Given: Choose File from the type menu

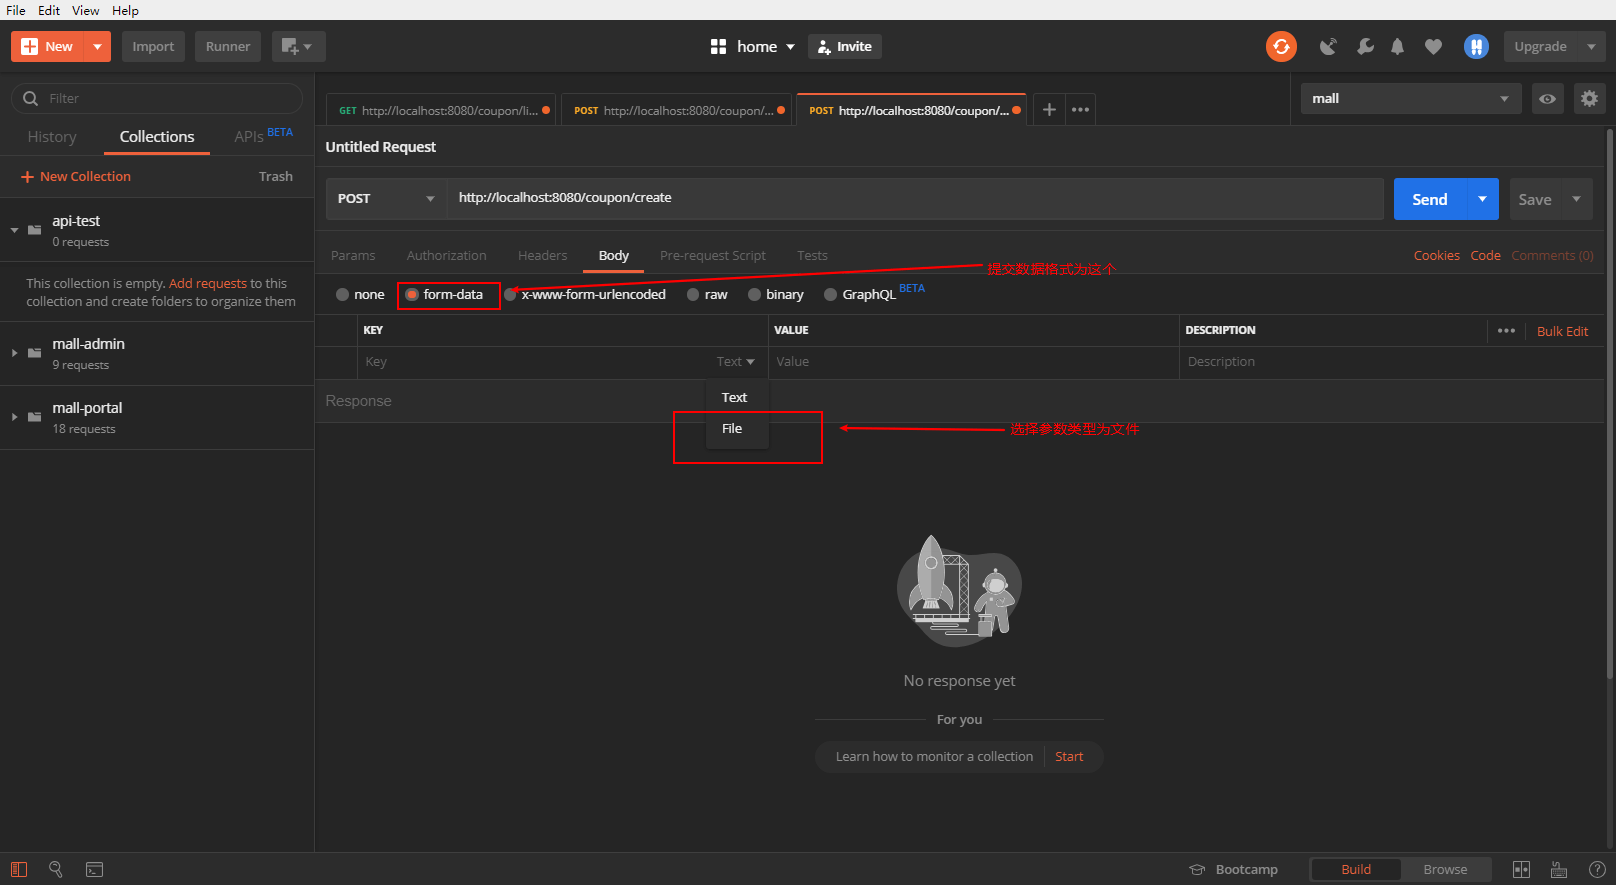Looking at the screenshot, I should pos(737,428).
